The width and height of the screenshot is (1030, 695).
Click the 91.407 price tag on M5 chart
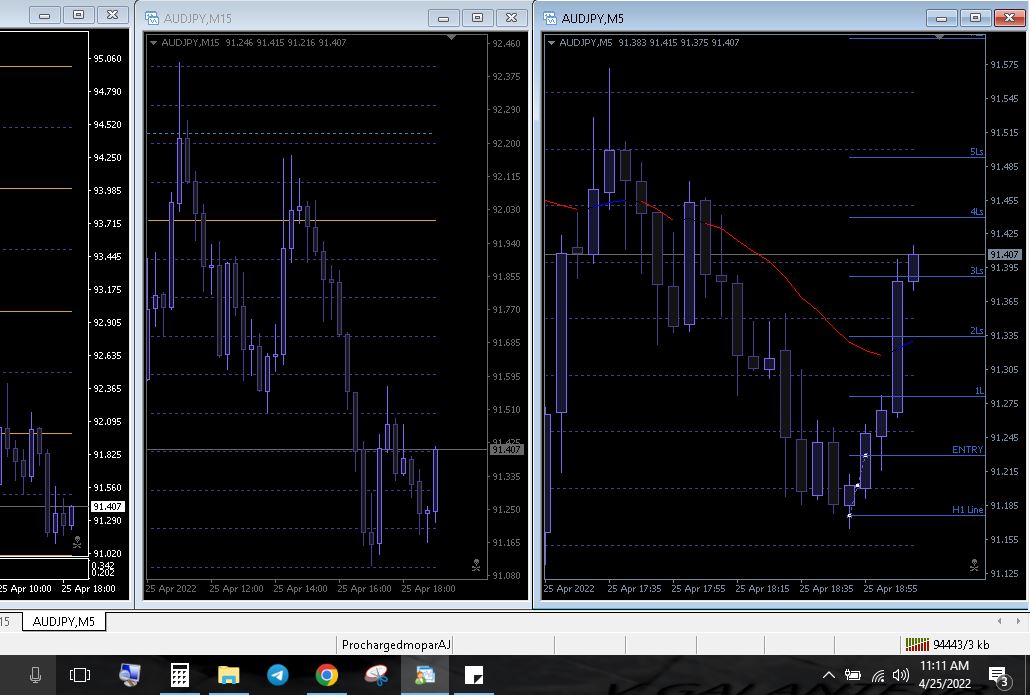tap(1004, 254)
